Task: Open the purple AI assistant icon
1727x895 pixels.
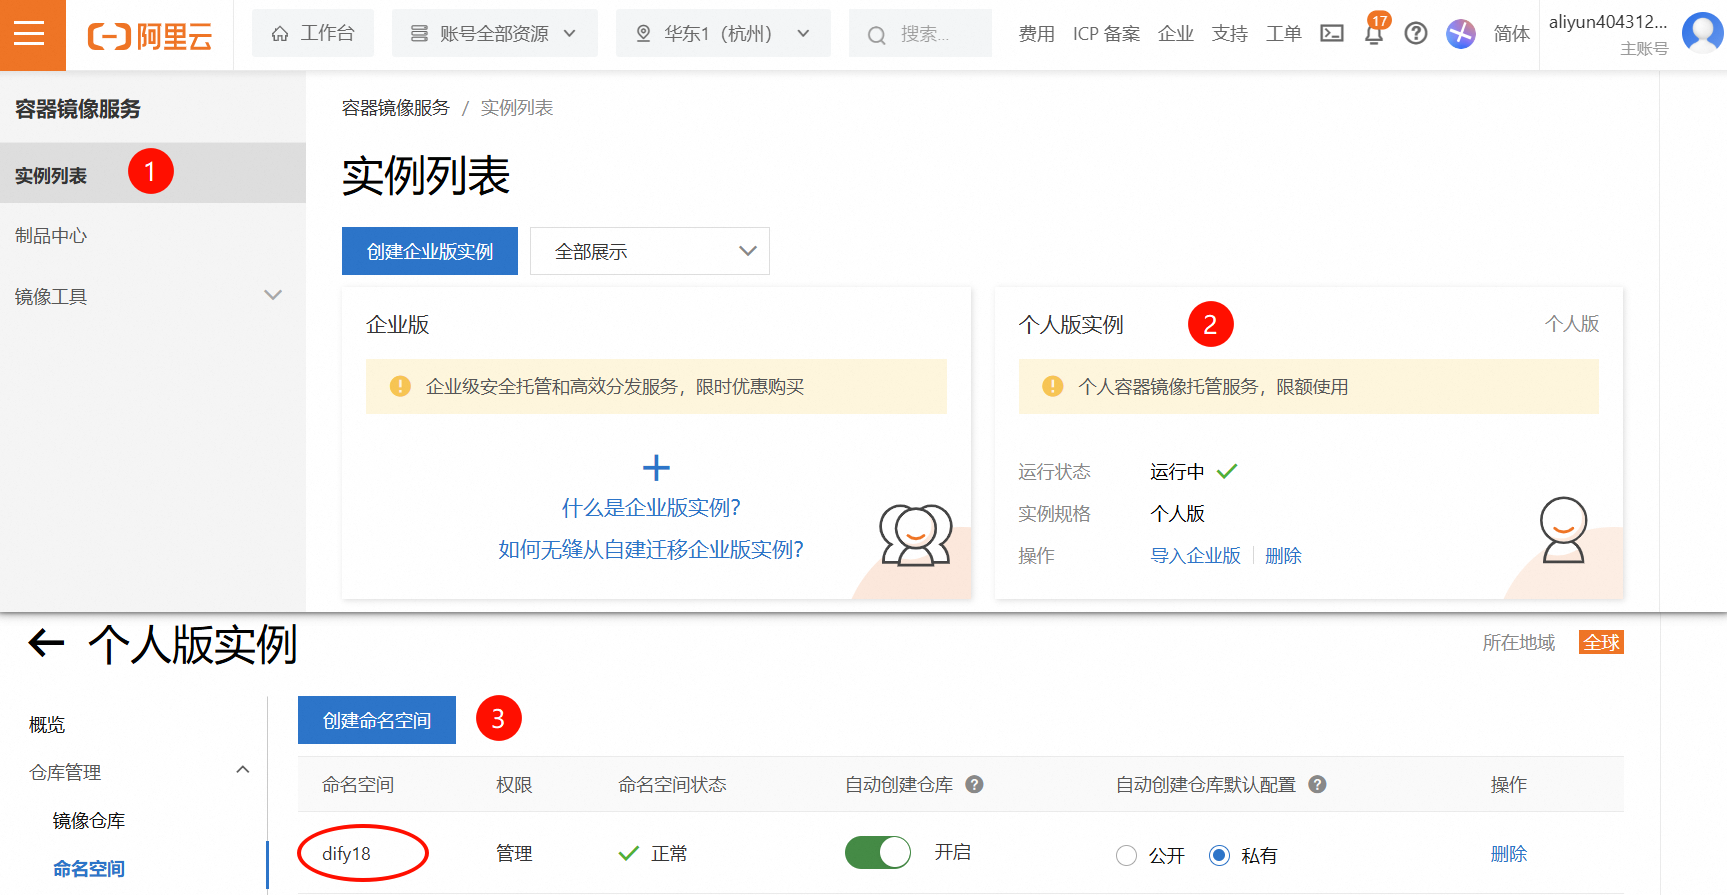Action: click(1461, 34)
